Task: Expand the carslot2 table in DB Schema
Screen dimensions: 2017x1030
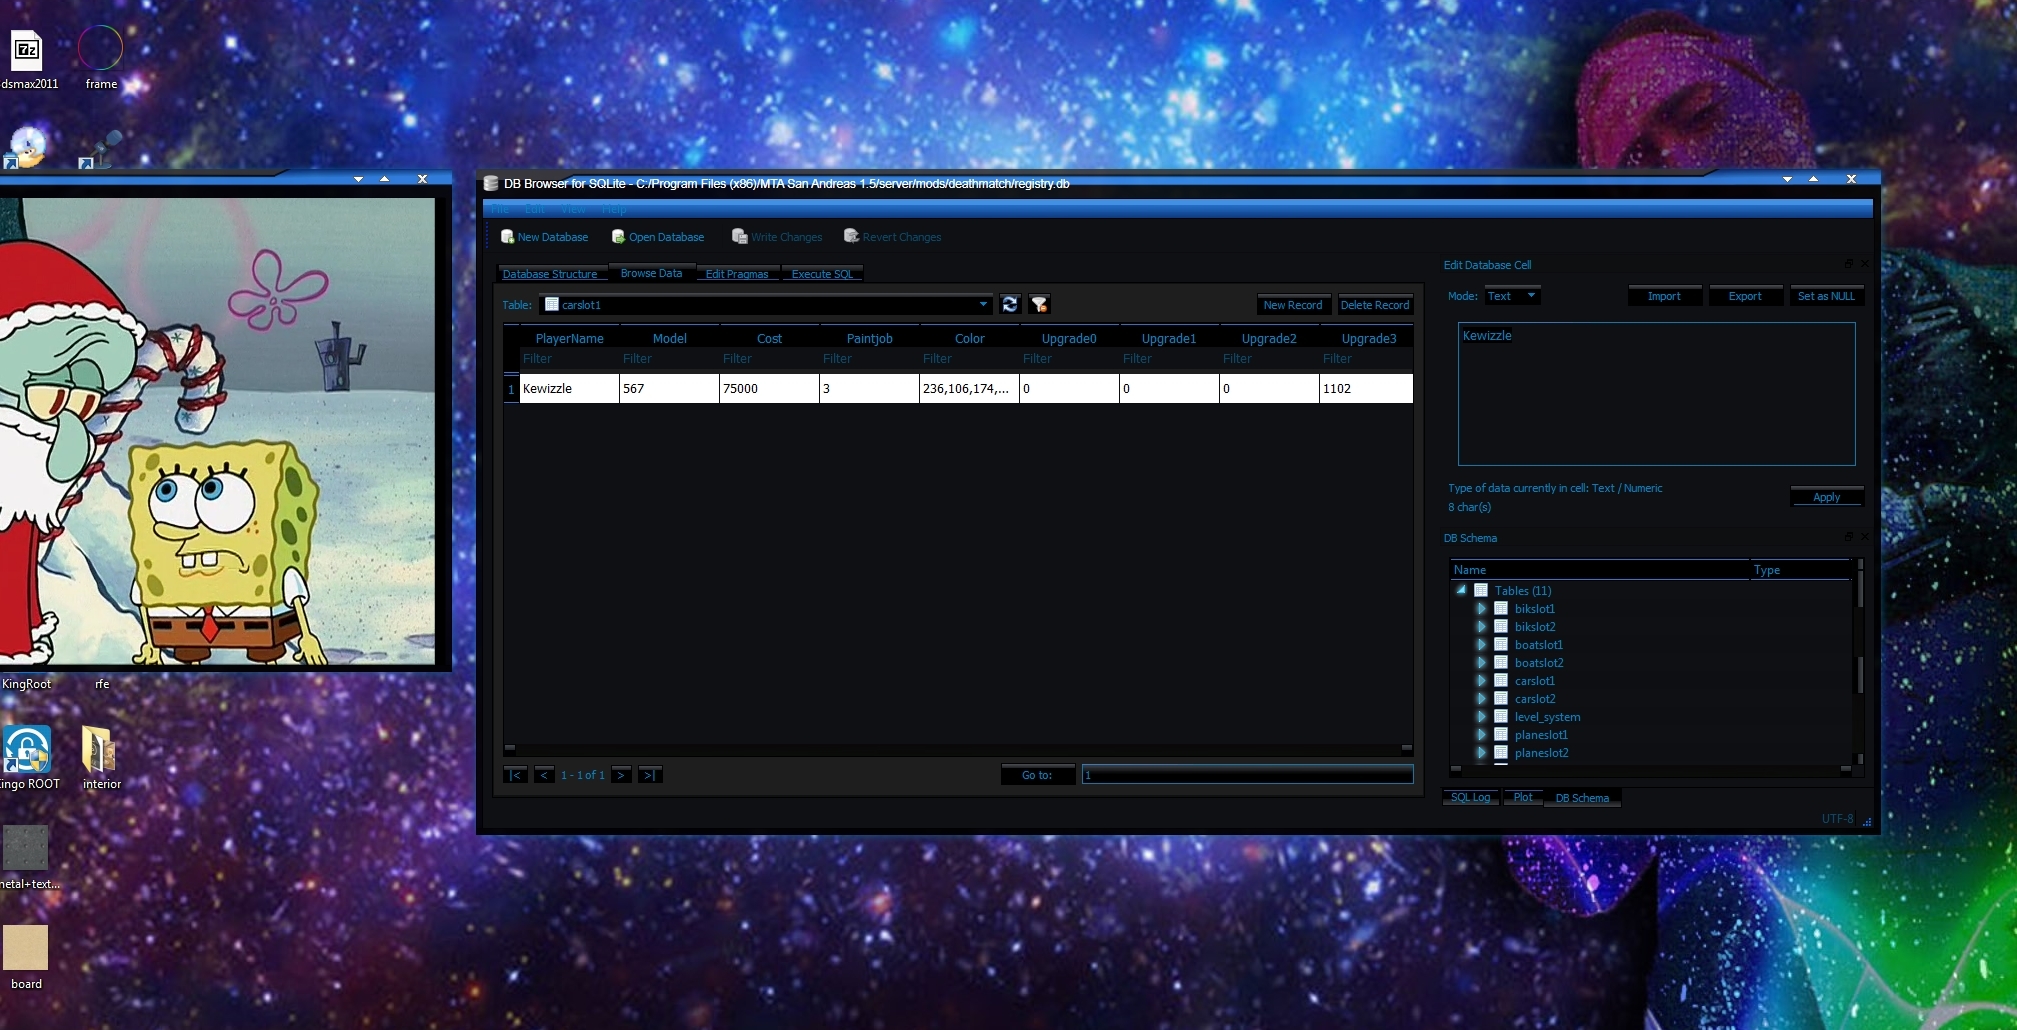Action: coord(1481,698)
